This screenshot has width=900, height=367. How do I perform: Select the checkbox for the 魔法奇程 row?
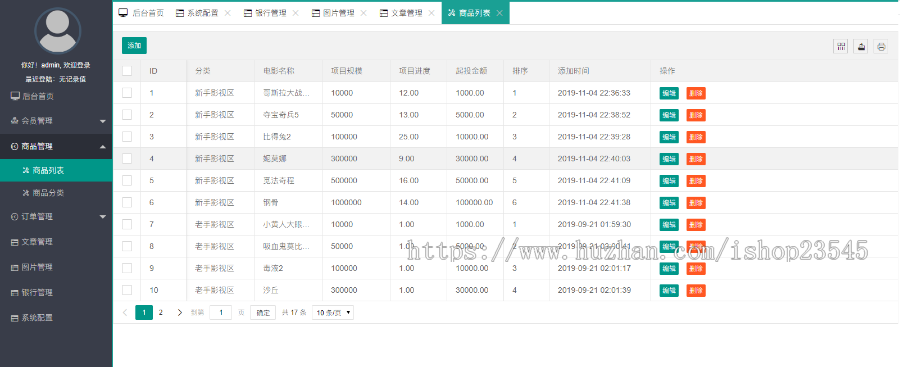pyautogui.click(x=127, y=180)
